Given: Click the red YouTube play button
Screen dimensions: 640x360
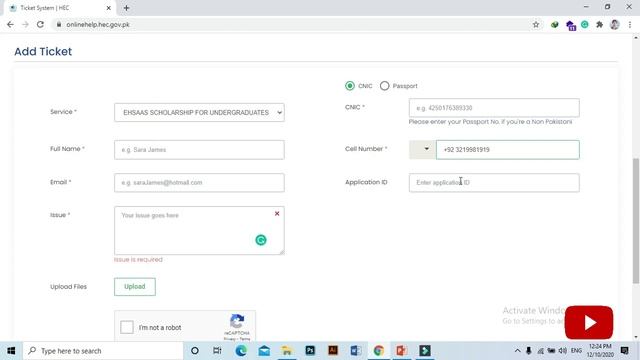Looking at the screenshot, I should click(589, 322).
